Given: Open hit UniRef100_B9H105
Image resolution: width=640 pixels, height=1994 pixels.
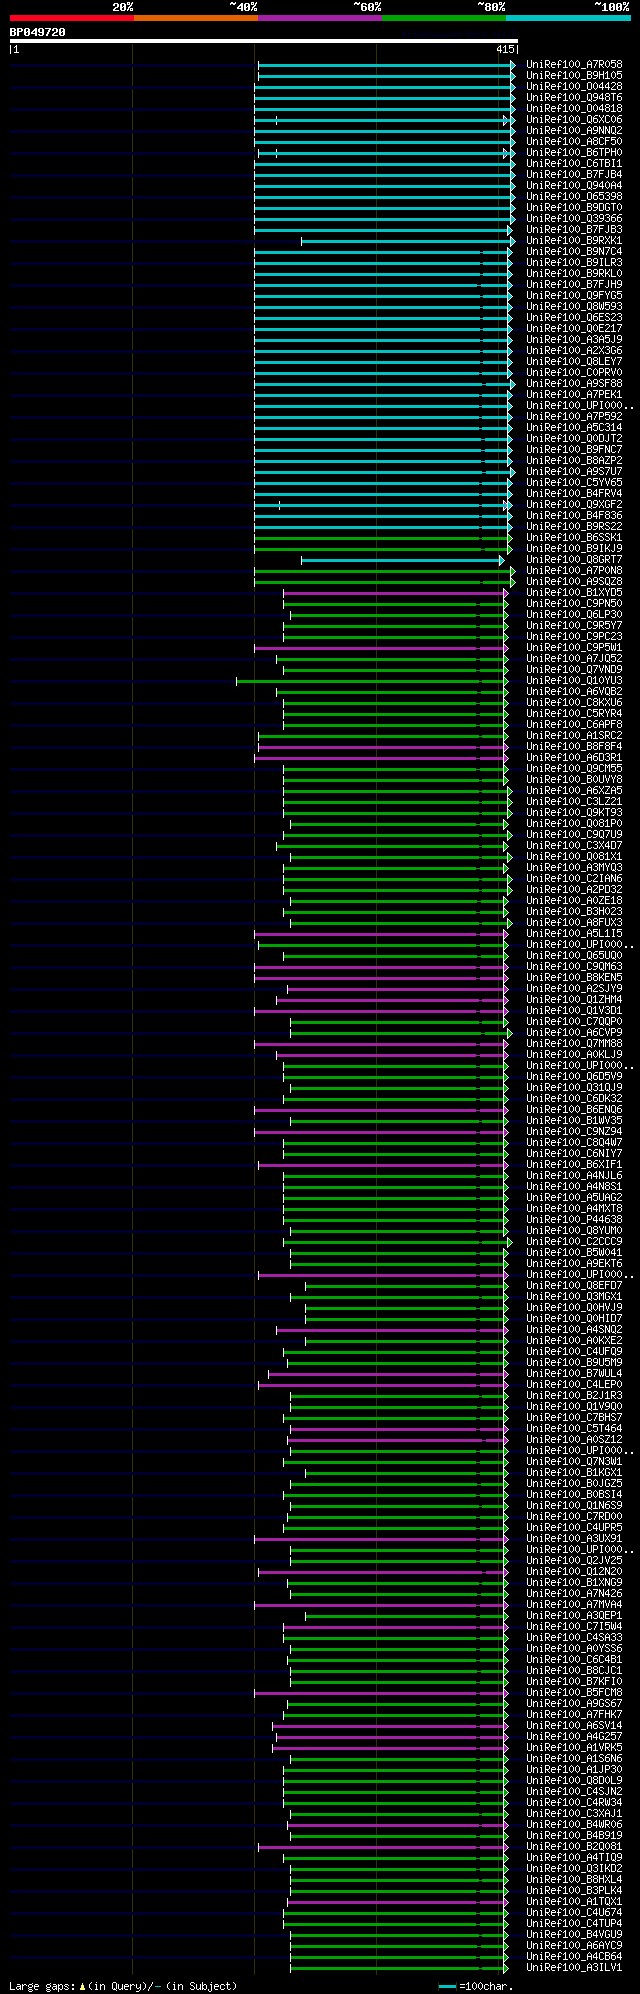Looking at the screenshot, I should [x=574, y=76].
